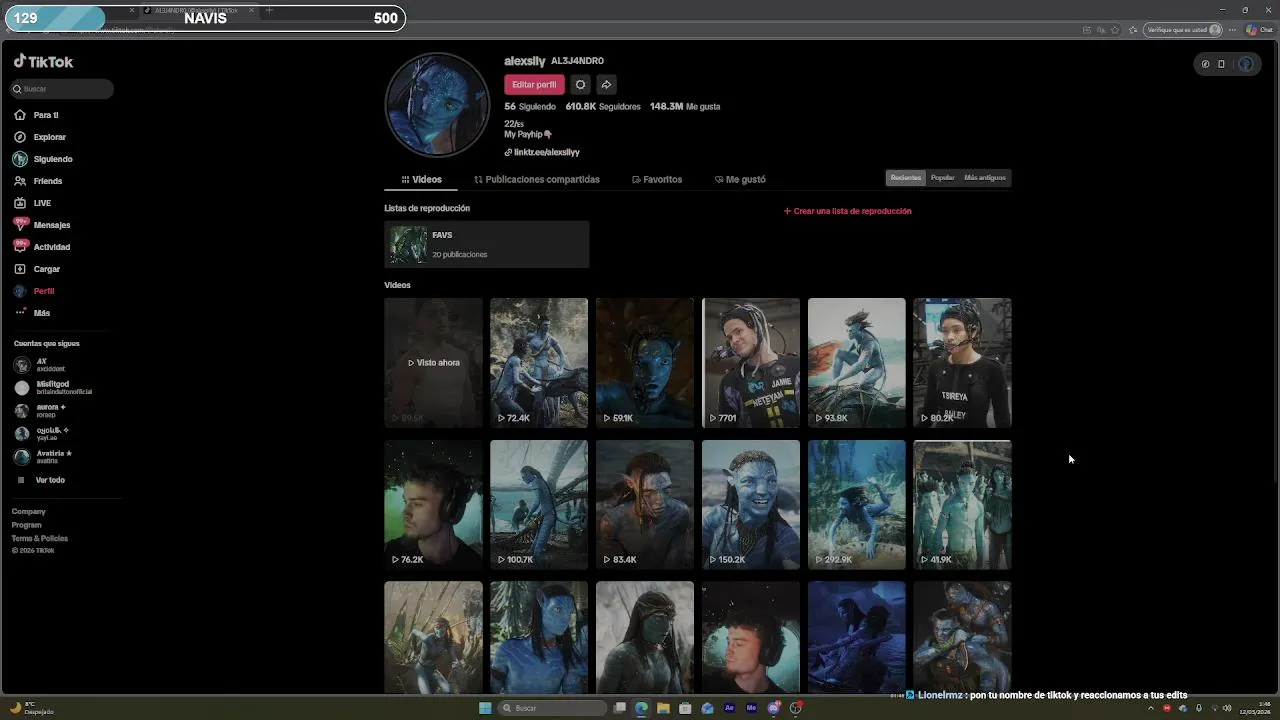Viewport: 1280px width, 720px height.
Task: Open the video with 72.4K views
Action: point(539,363)
